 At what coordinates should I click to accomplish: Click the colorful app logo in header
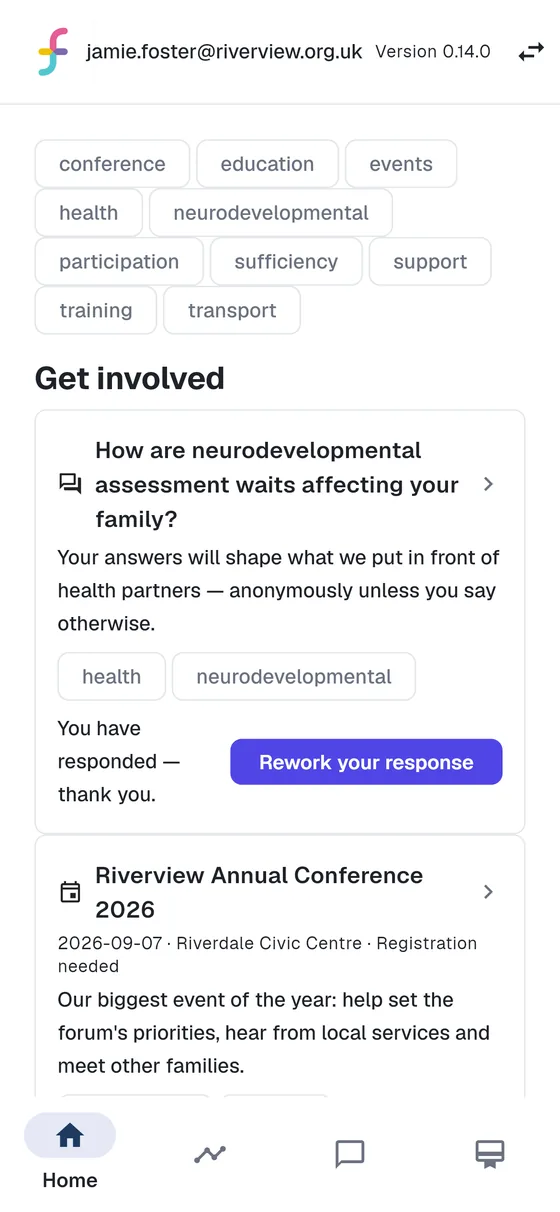53,52
